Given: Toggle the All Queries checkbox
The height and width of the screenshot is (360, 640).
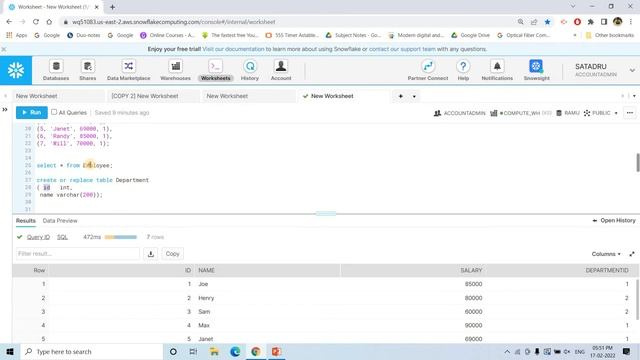Looking at the screenshot, I should click(x=54, y=112).
